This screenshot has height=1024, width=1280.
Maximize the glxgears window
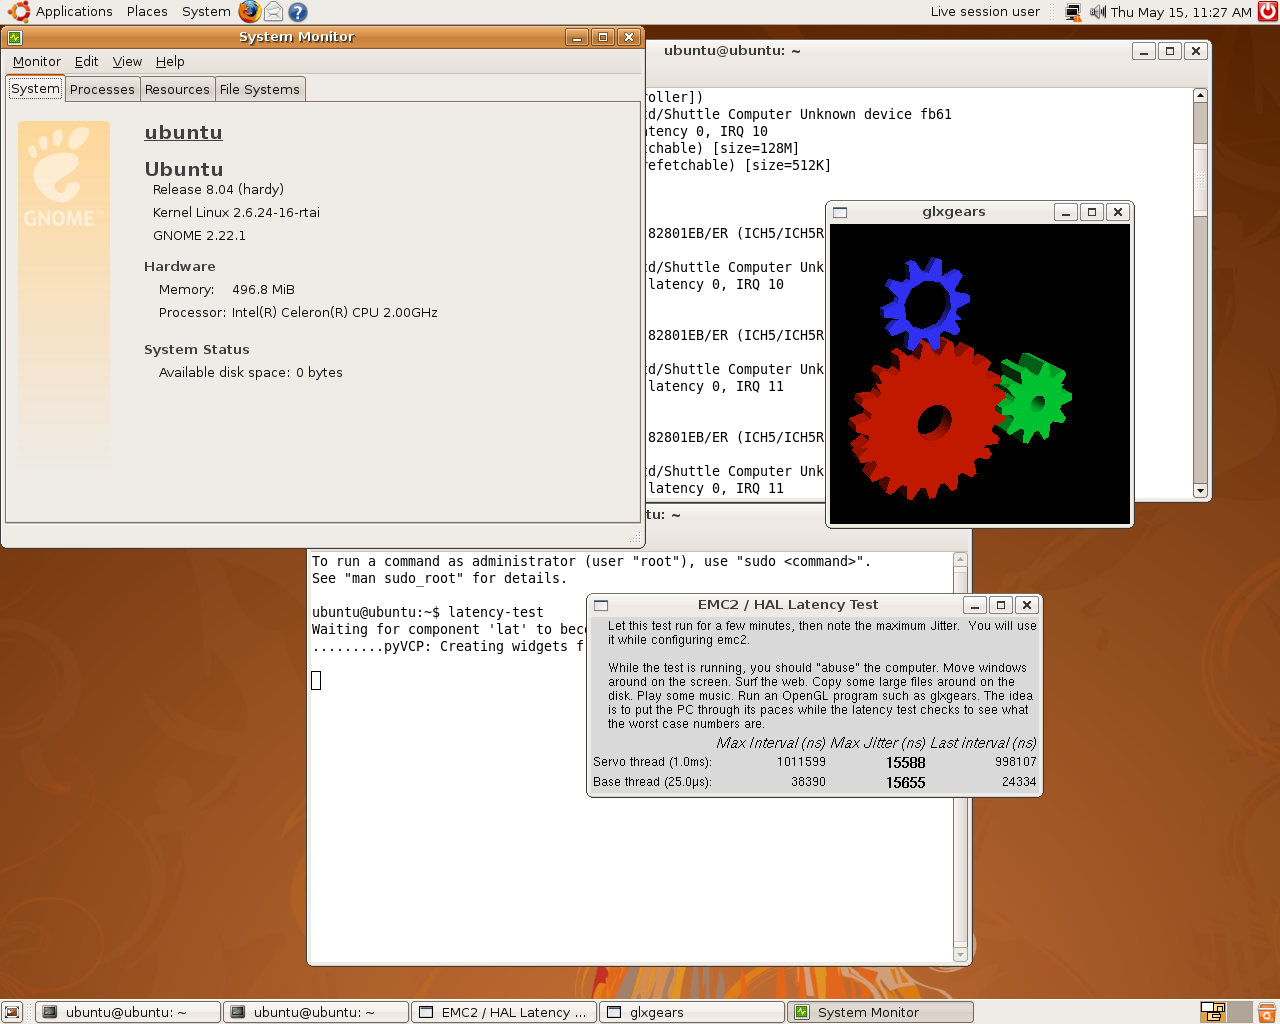(x=1092, y=212)
